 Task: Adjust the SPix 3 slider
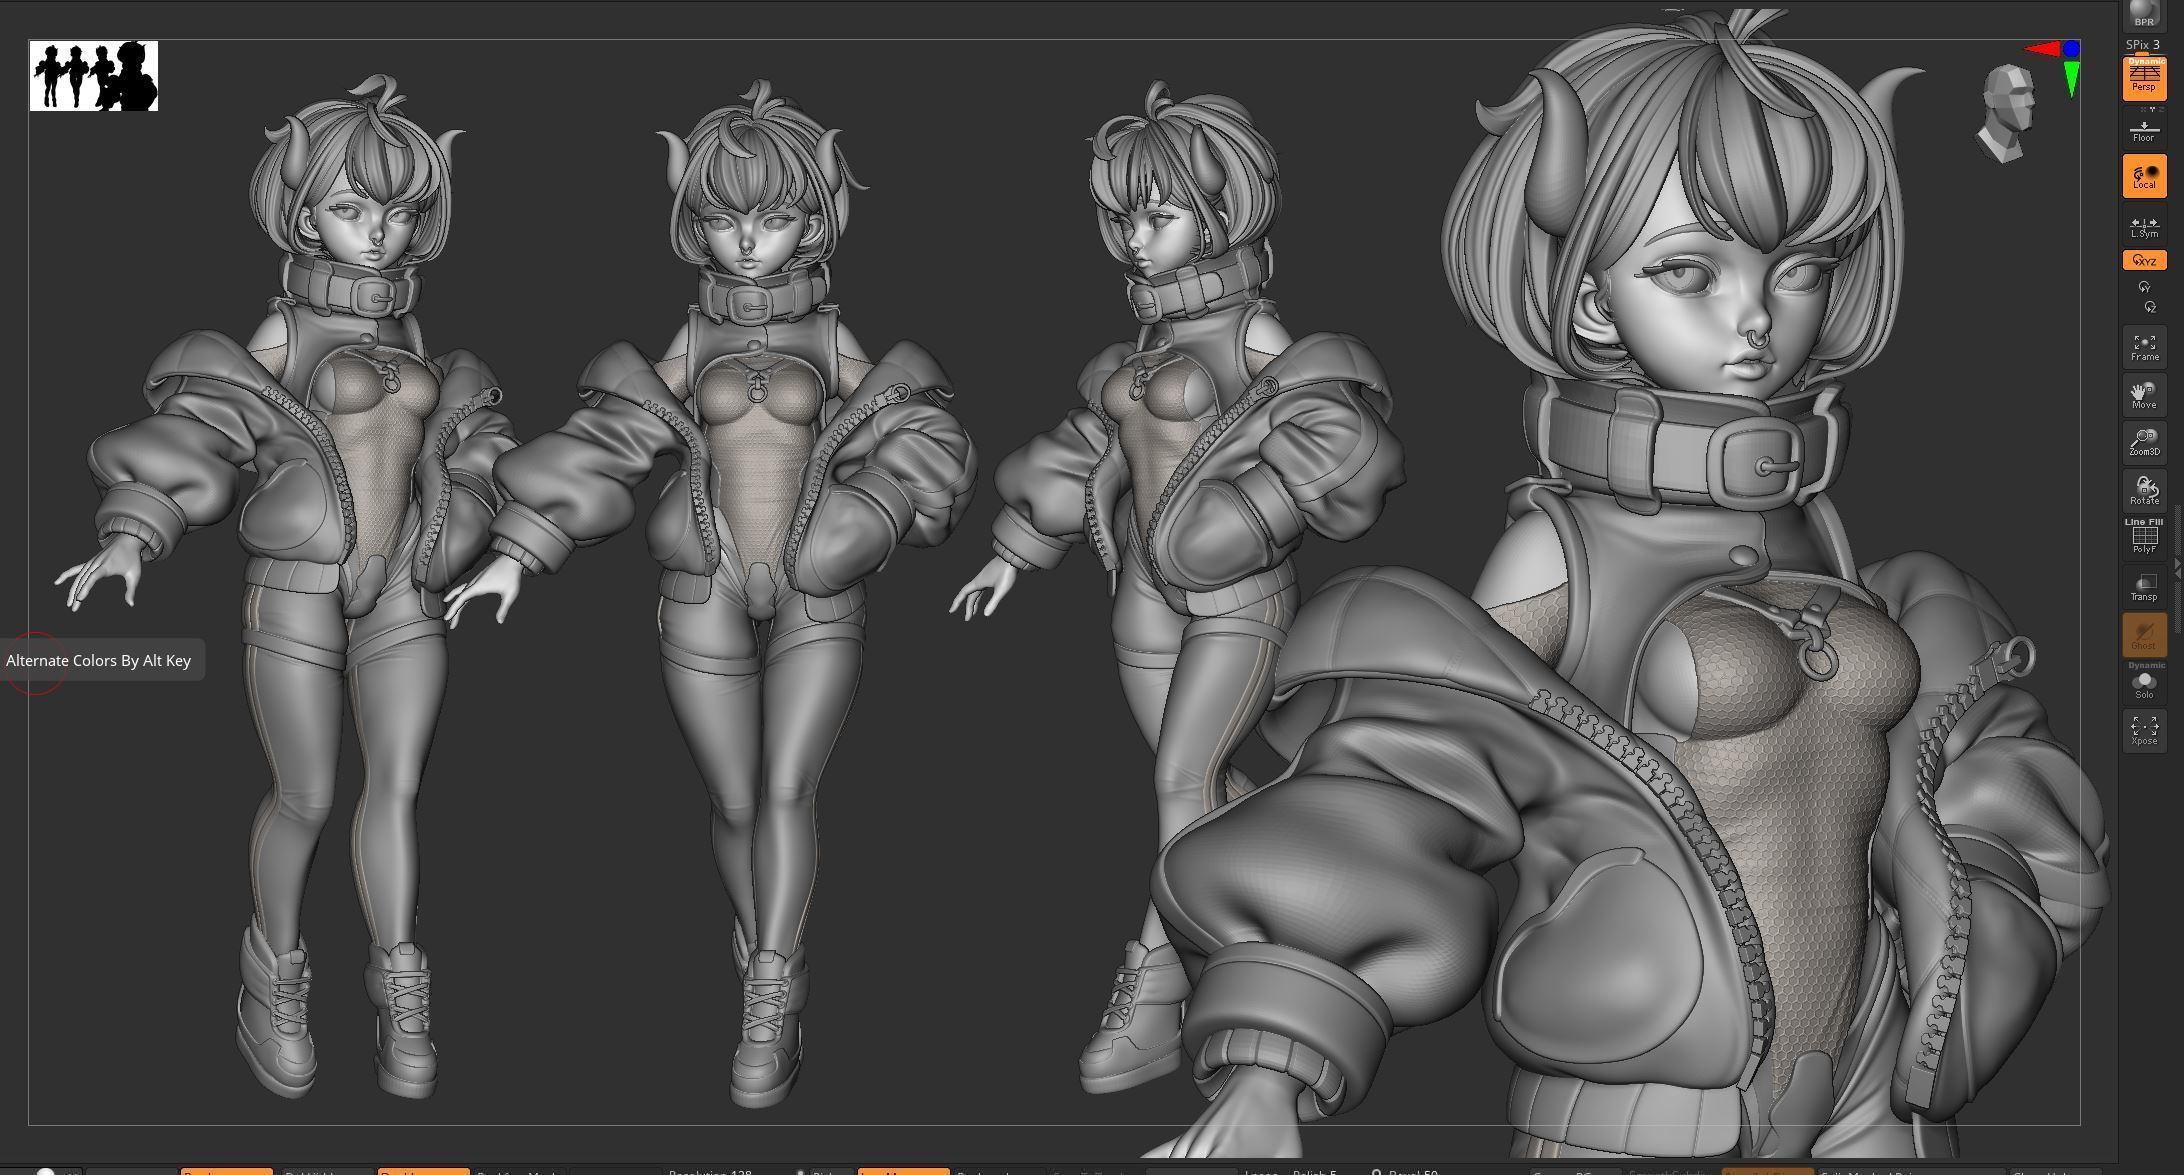2142,45
